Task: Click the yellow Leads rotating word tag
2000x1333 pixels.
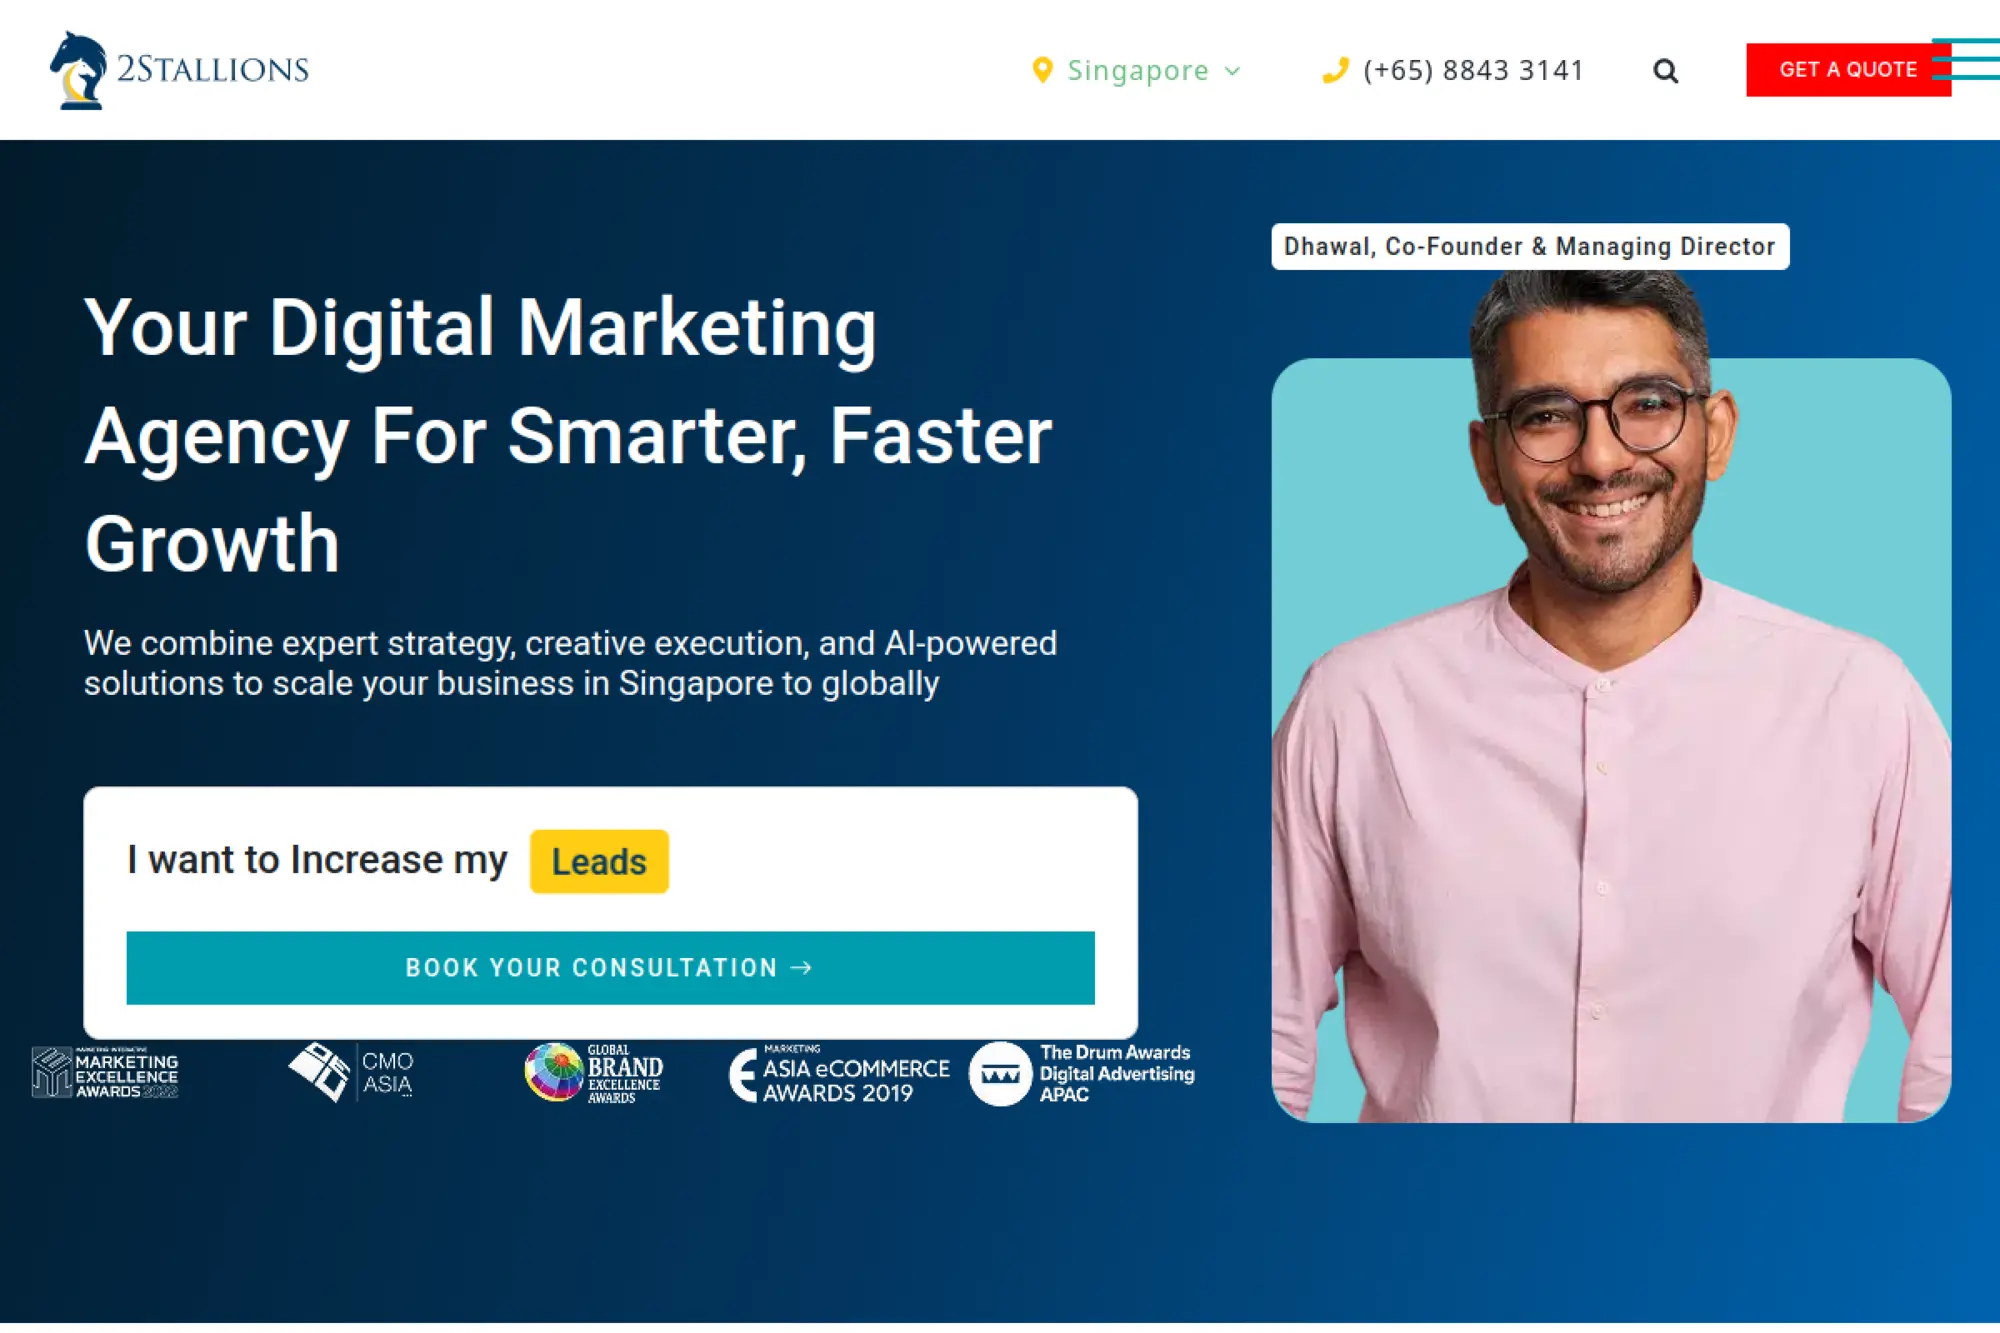Action: tap(599, 861)
